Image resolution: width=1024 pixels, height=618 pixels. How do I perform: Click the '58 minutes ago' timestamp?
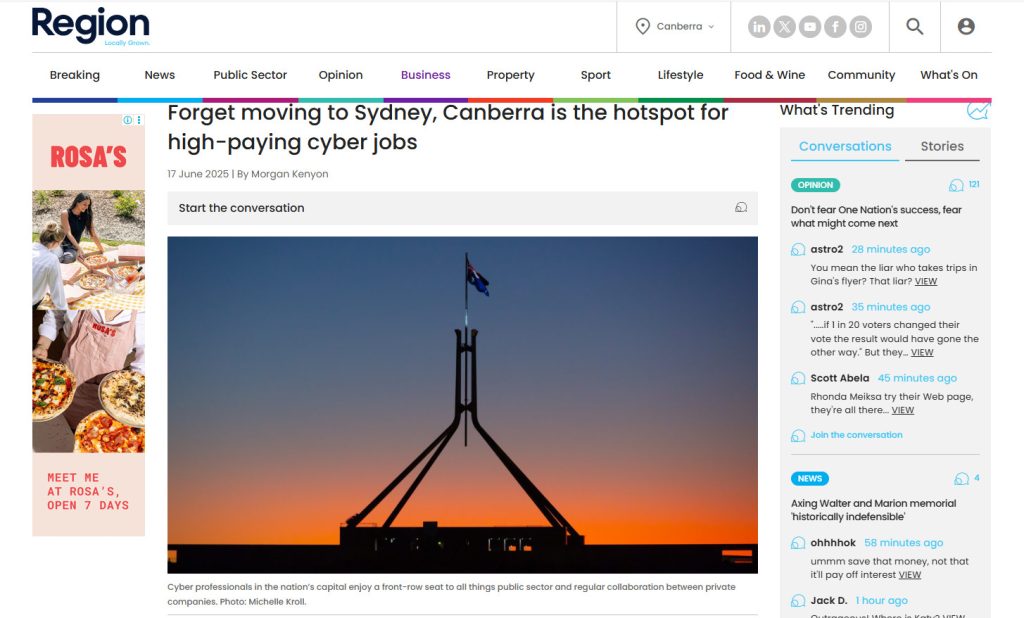point(904,543)
